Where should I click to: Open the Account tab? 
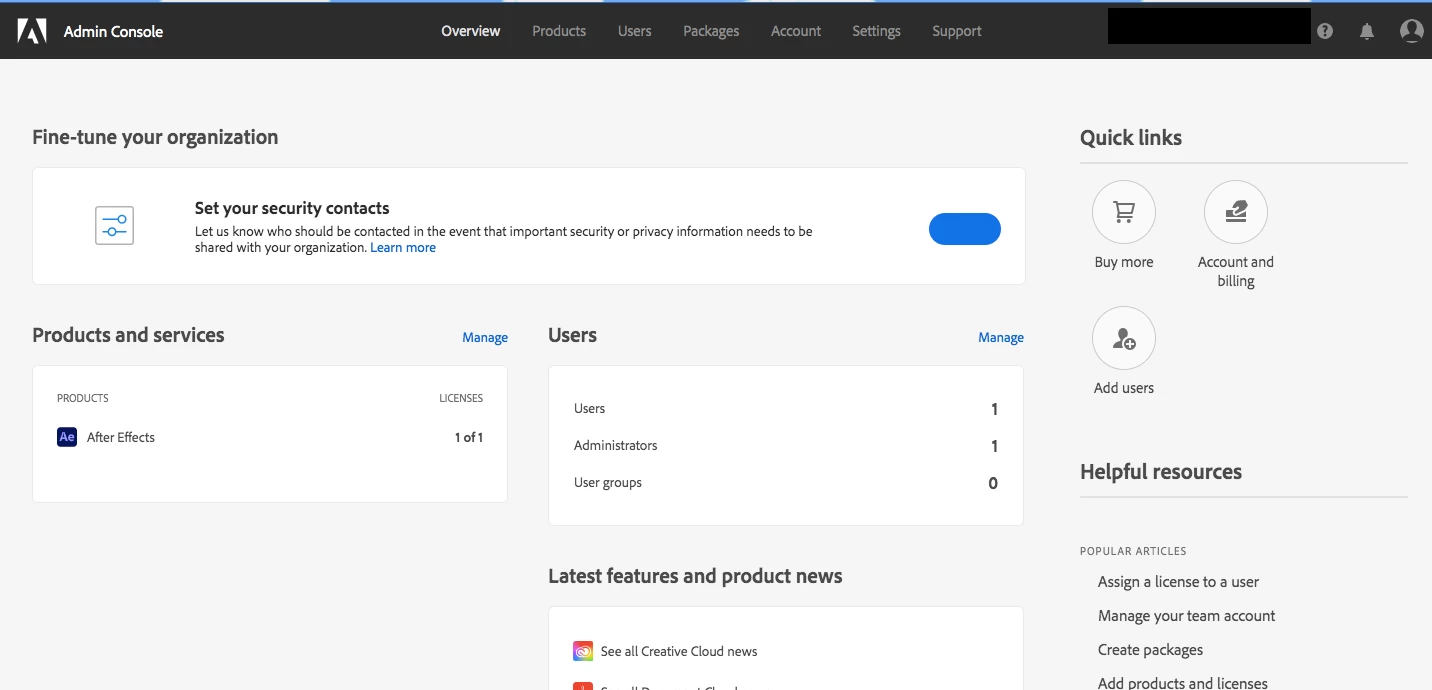pyautogui.click(x=796, y=31)
